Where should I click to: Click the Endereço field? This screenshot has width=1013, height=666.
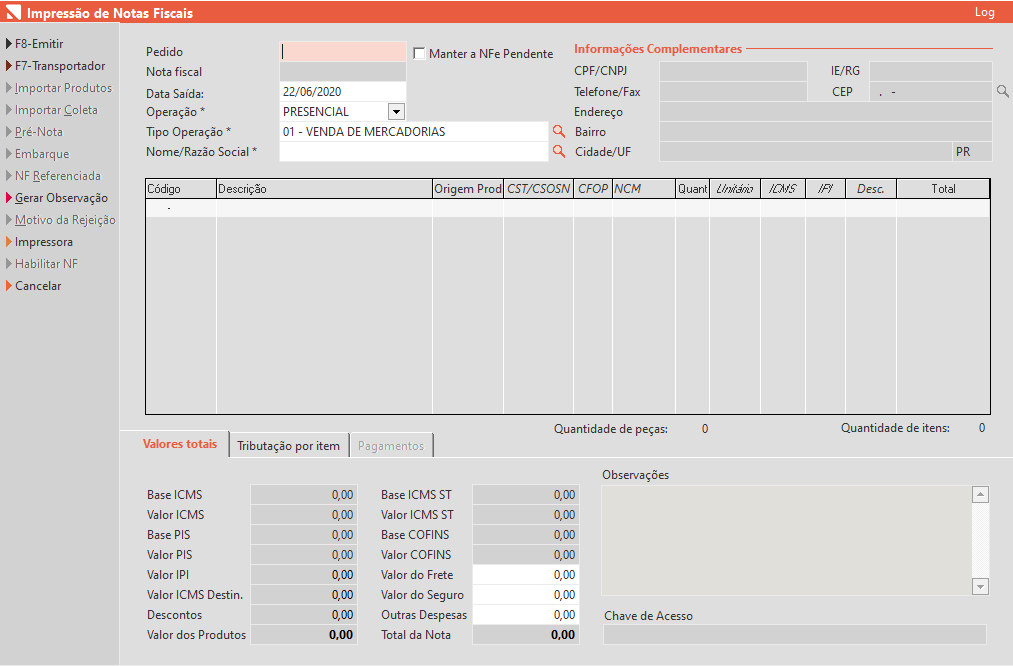point(826,112)
